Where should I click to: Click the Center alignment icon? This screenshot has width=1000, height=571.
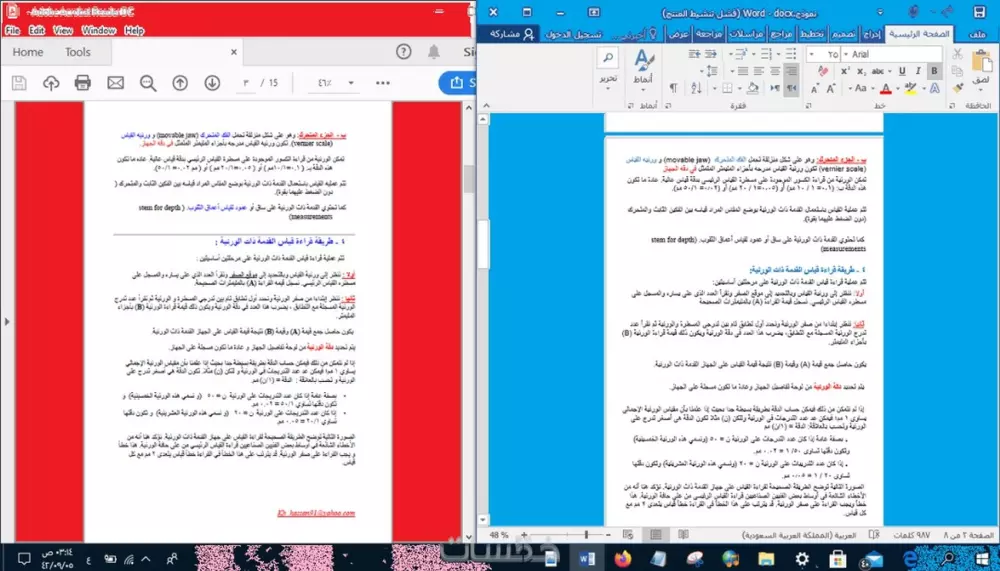(x=775, y=71)
